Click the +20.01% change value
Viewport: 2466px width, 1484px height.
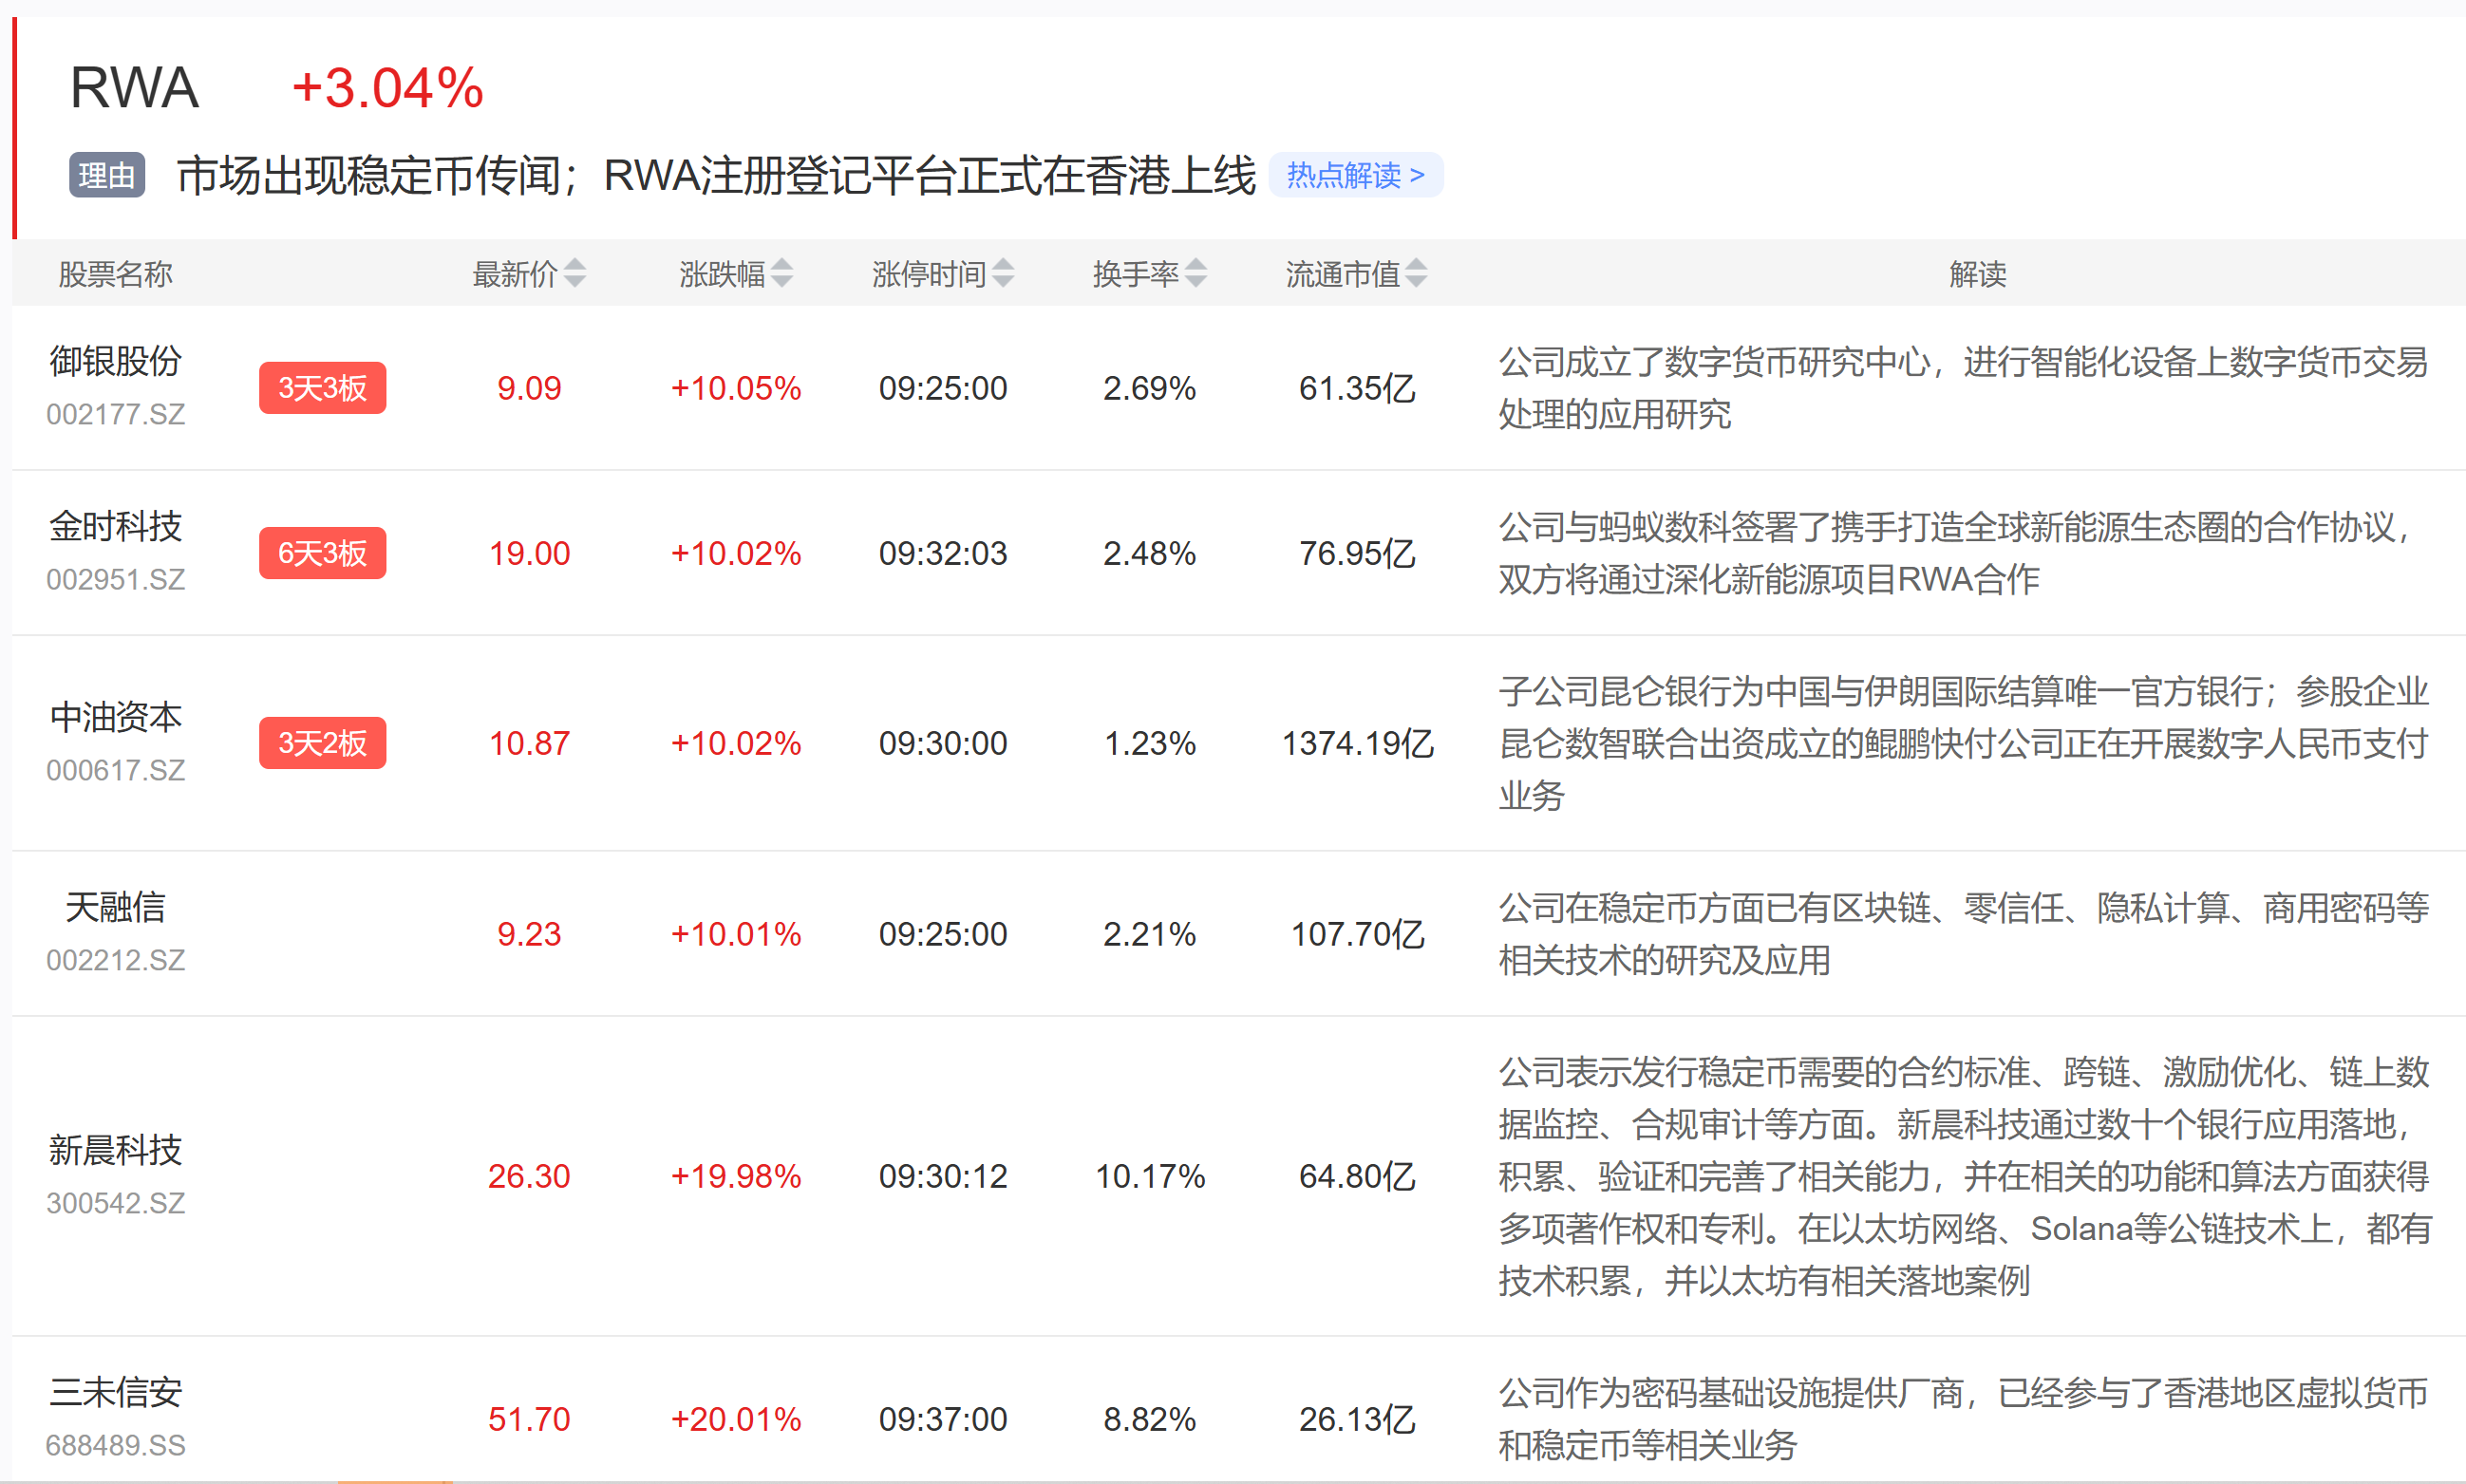point(736,1419)
